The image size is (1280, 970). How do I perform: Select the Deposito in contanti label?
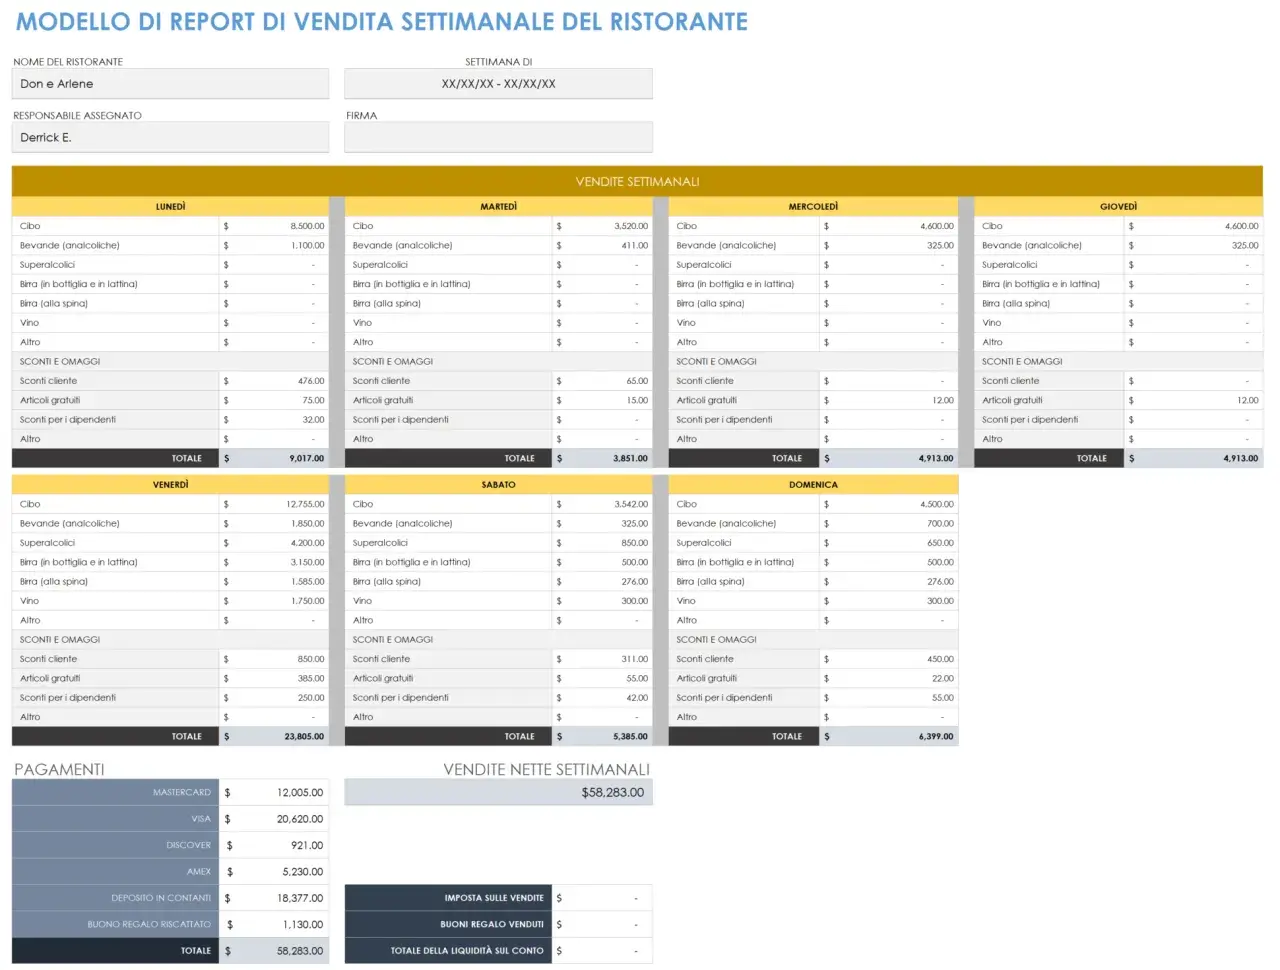[x=161, y=898]
